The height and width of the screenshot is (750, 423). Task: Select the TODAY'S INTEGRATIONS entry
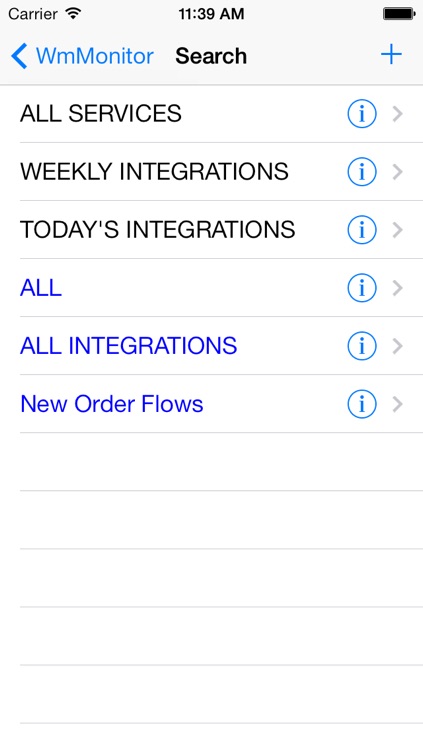point(212,230)
